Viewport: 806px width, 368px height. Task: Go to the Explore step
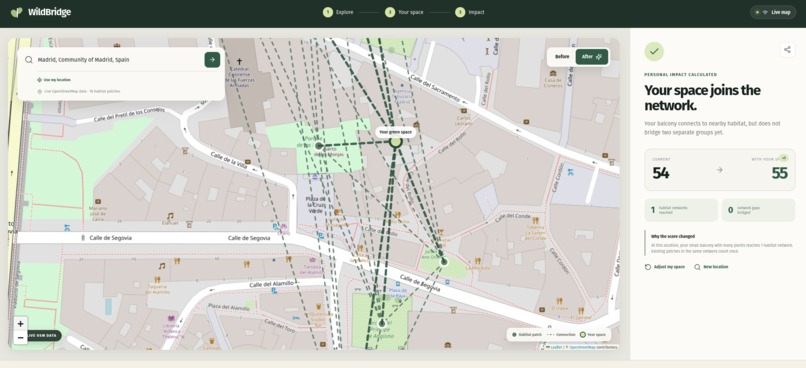pyautogui.click(x=338, y=12)
